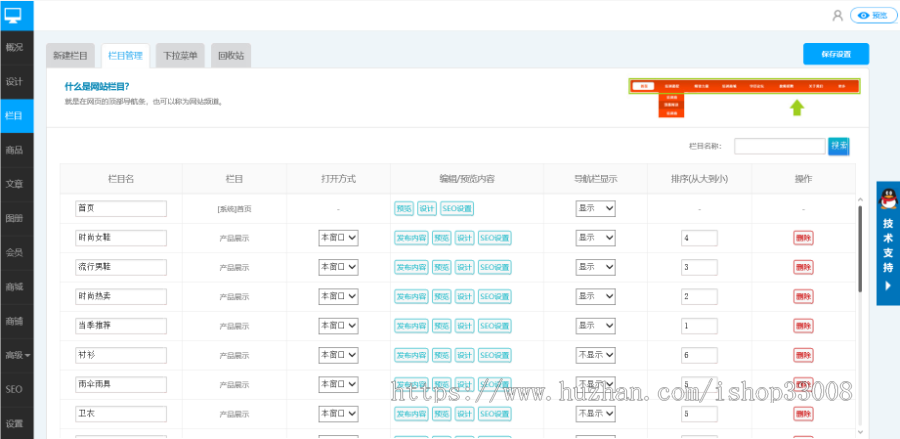This screenshot has width=900, height=439.
Task: Edit the 首页 column name field
Action: 121,208
